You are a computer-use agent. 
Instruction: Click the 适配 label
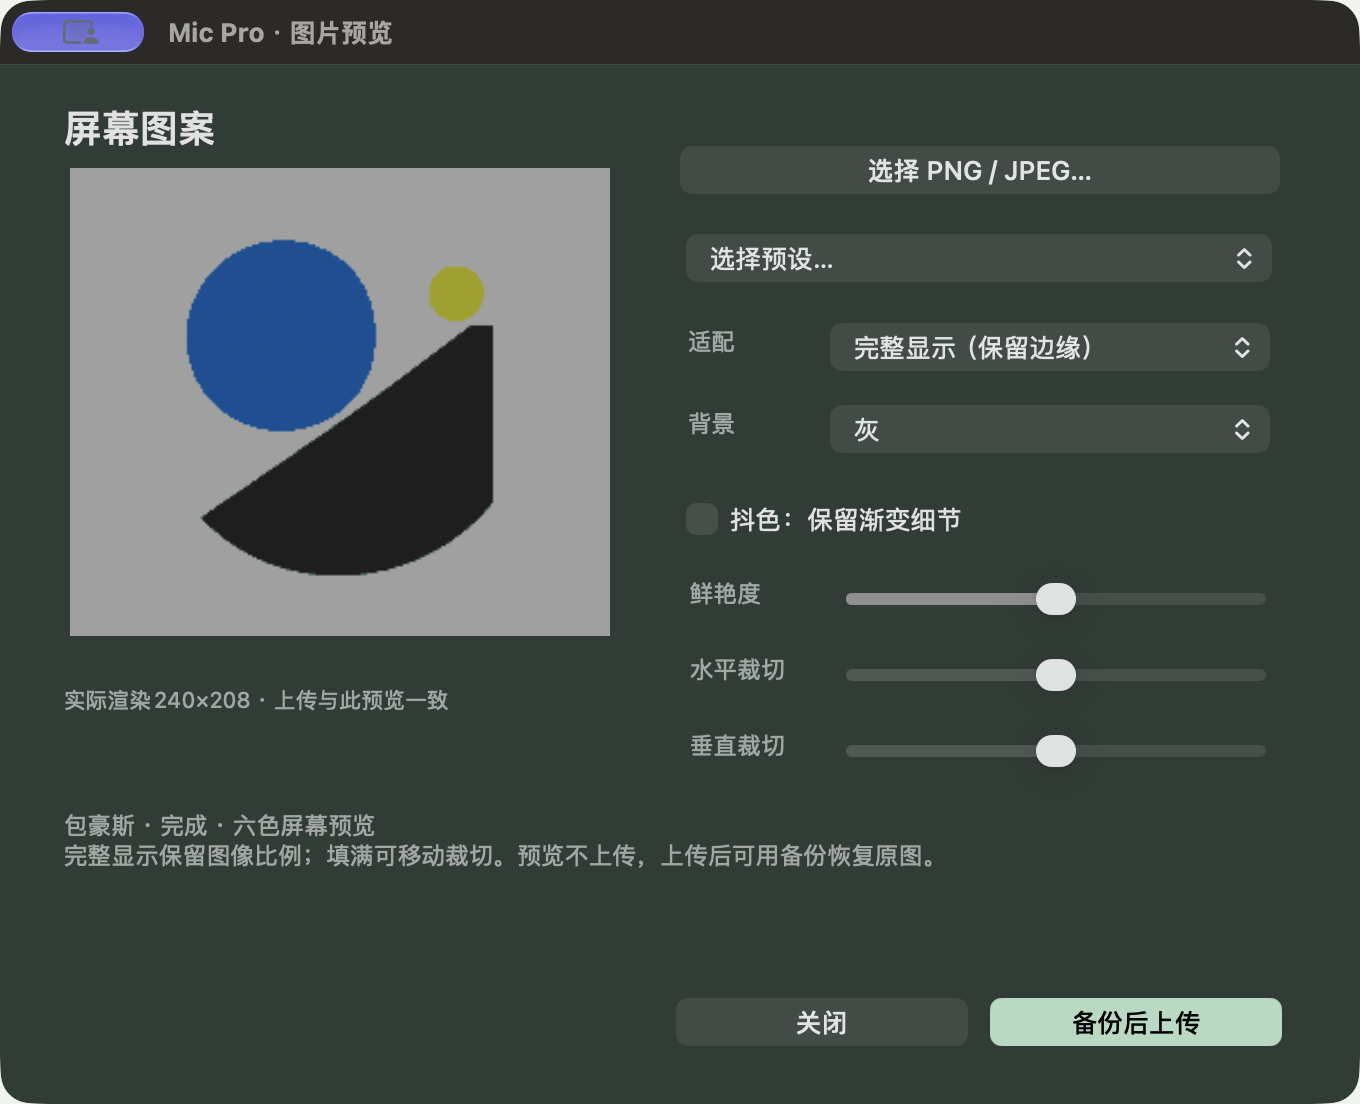712,343
